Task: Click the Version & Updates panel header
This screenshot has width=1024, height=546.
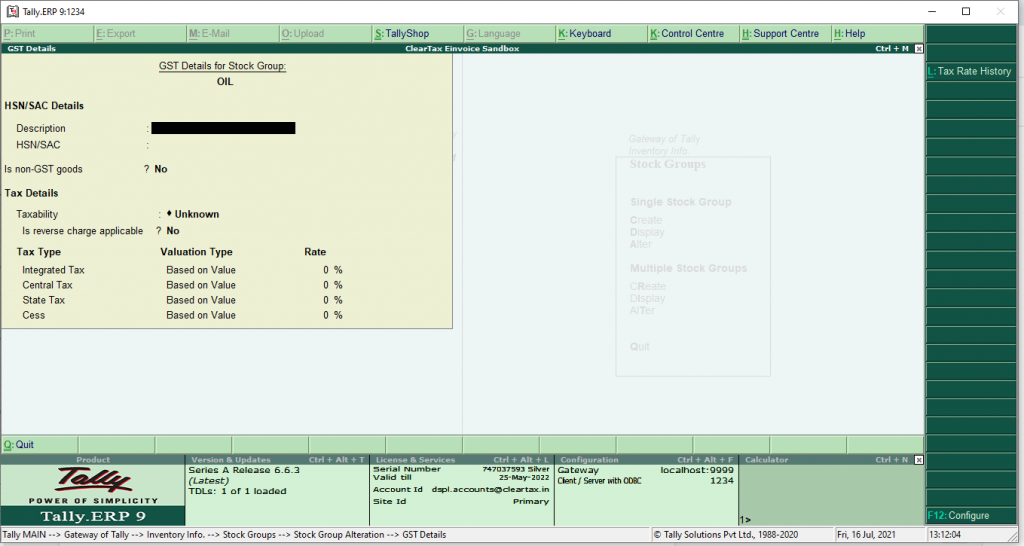Action: 278,460
